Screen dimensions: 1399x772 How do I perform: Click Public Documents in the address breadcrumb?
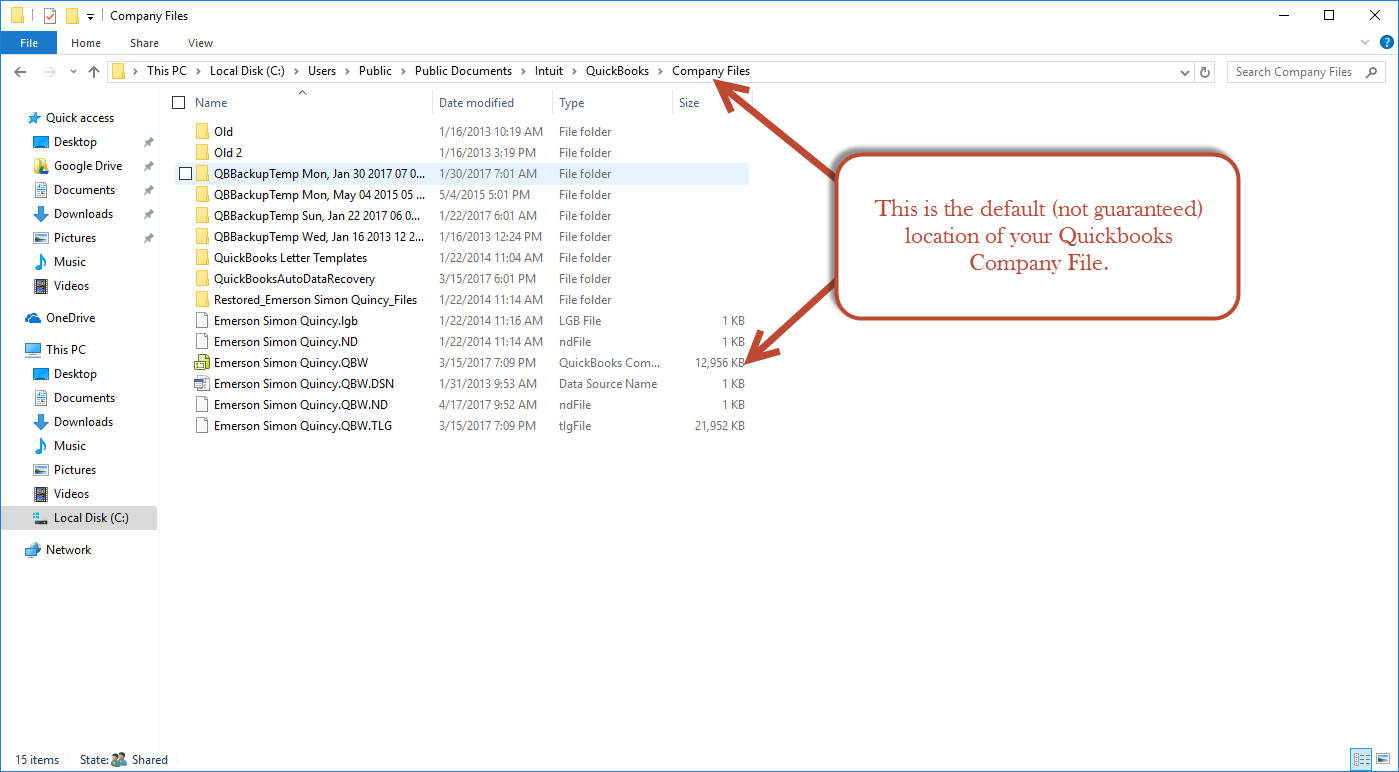[x=463, y=71]
